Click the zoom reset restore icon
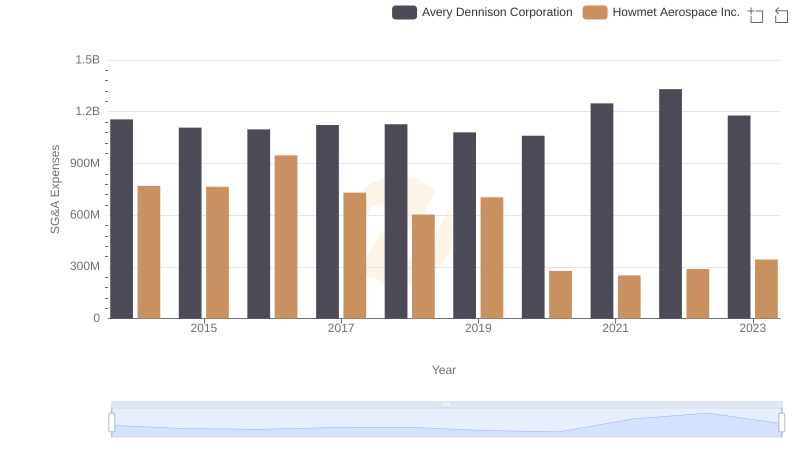 tap(781, 15)
